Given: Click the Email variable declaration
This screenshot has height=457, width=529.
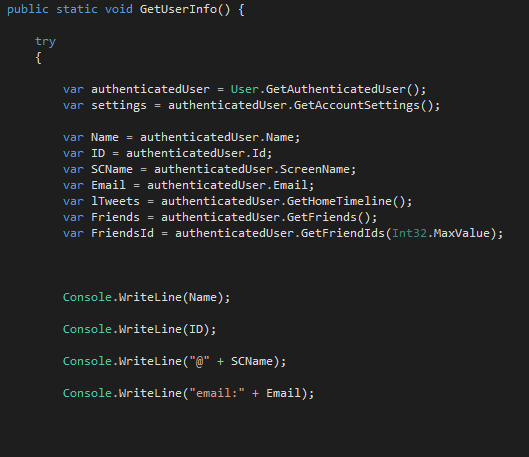Looking at the screenshot, I should click(108, 185).
